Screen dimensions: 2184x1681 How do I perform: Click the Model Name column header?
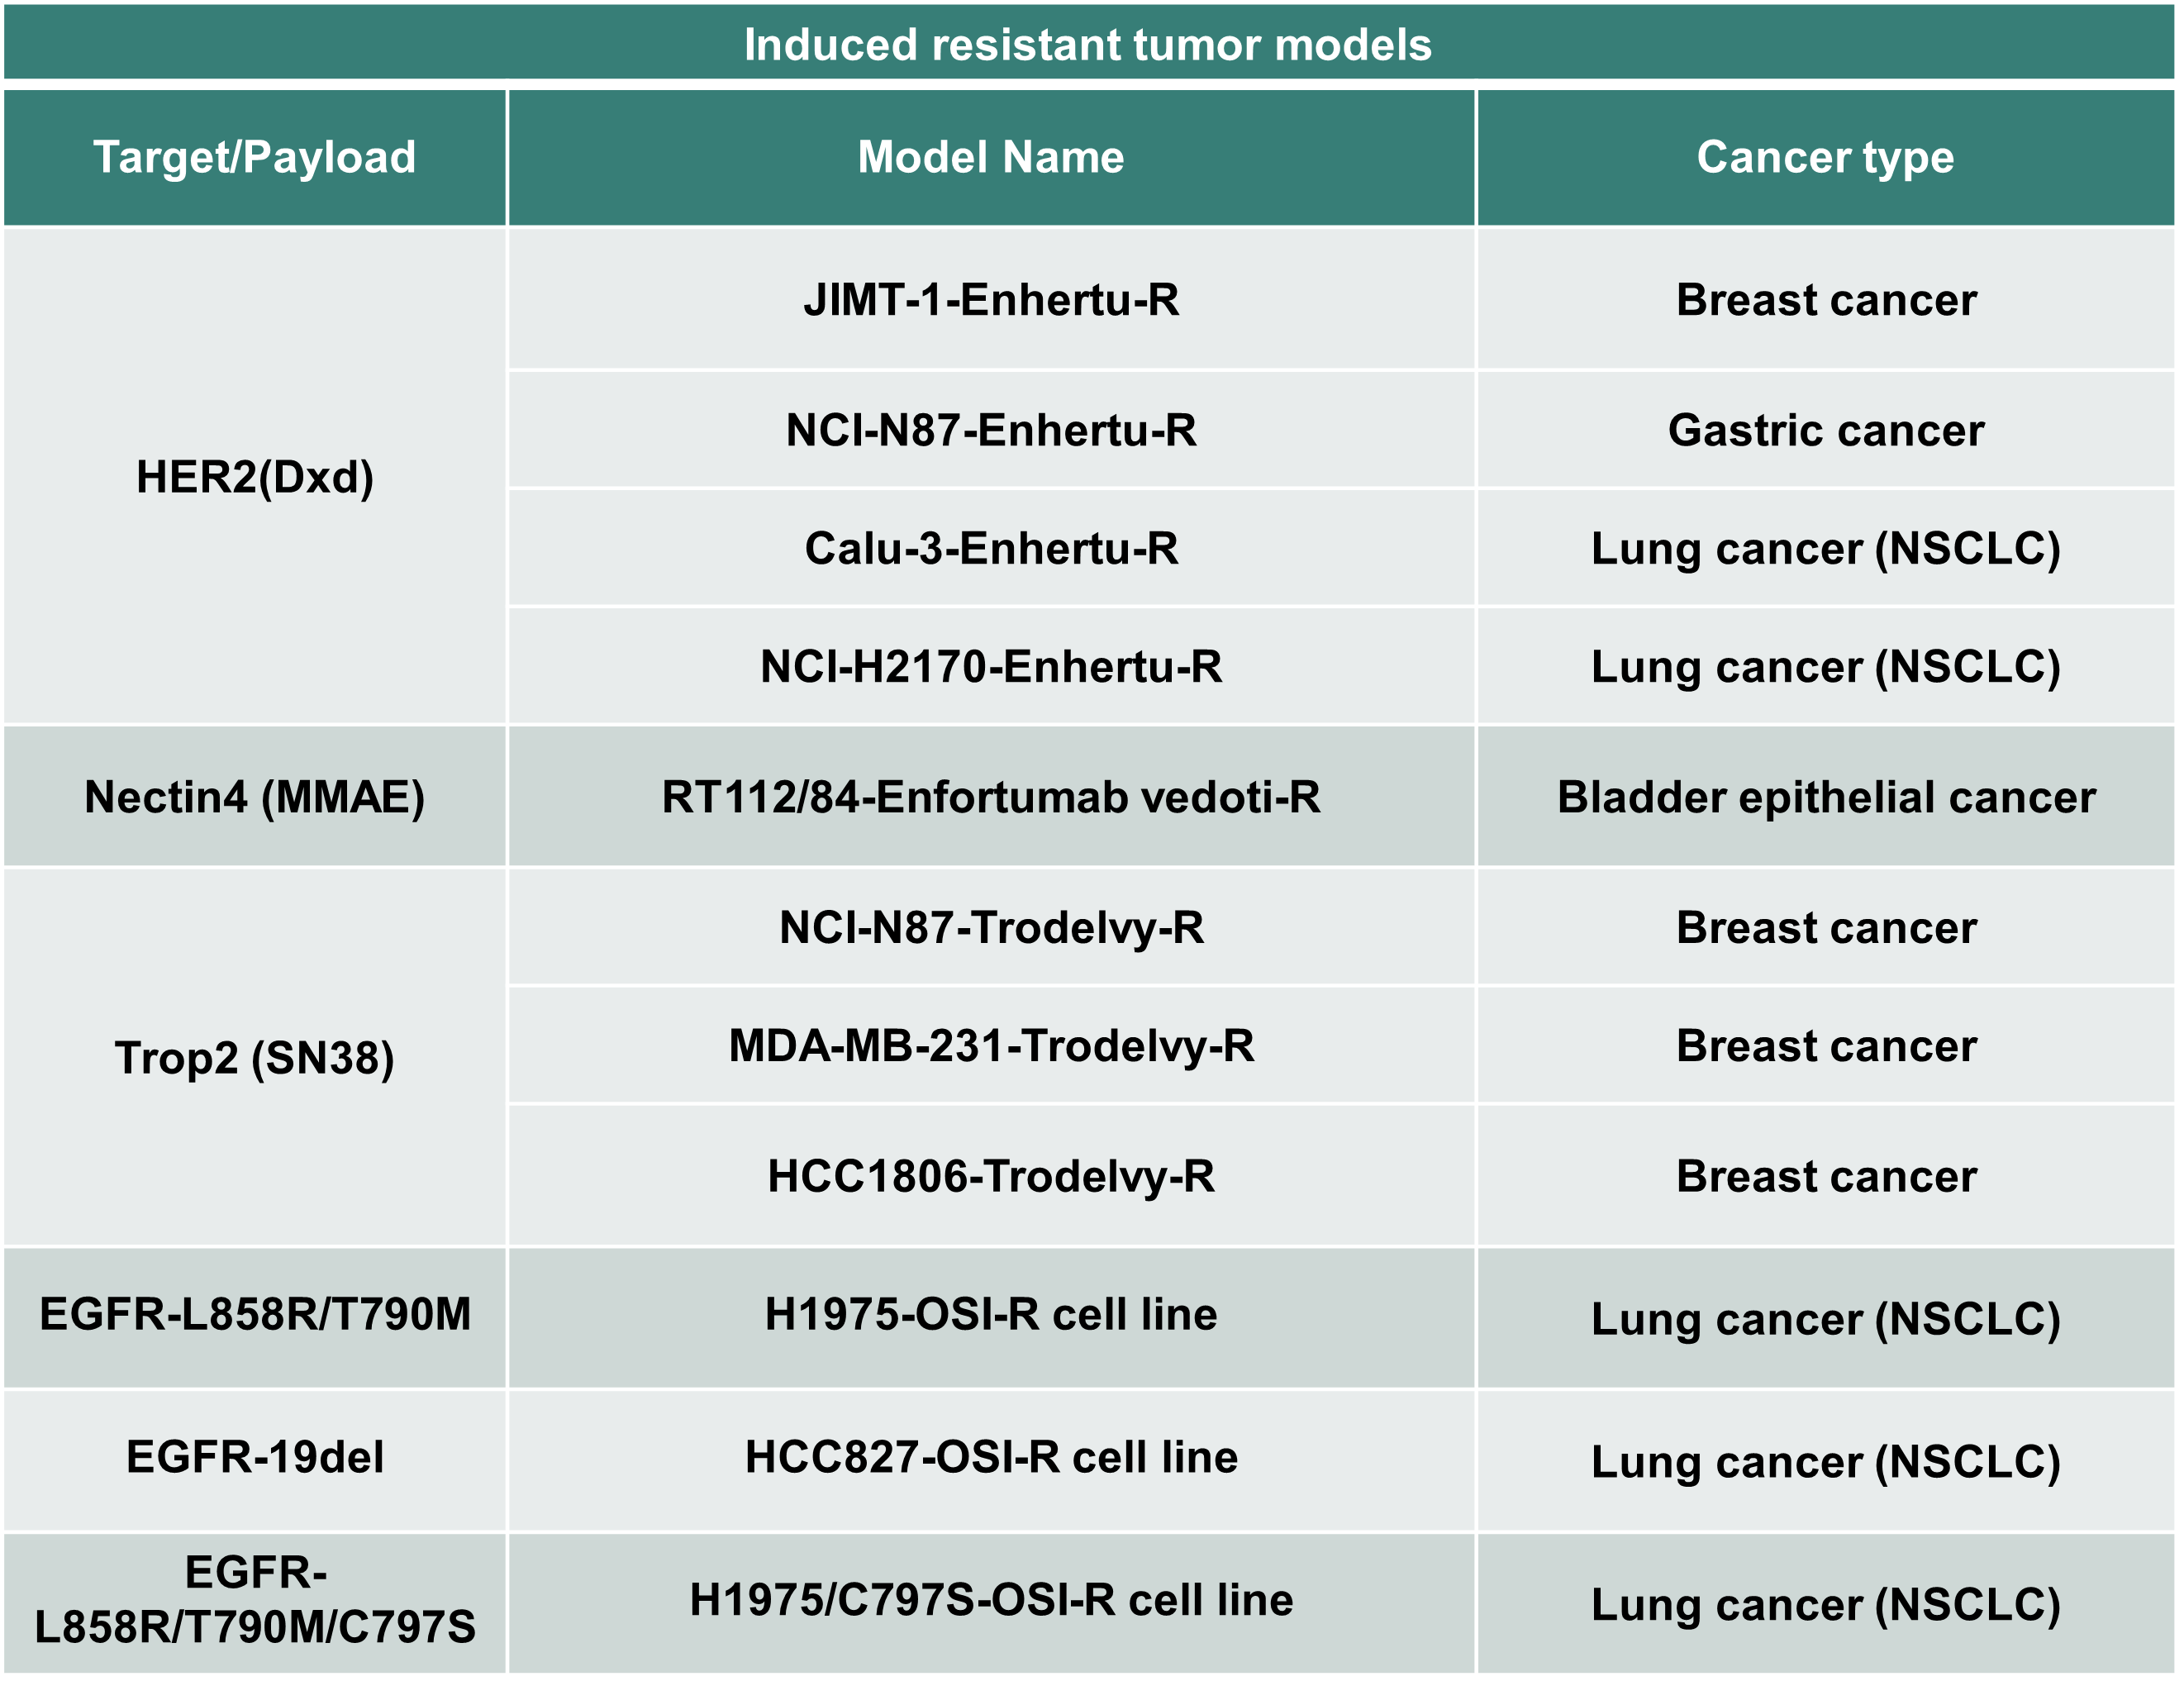(991, 157)
